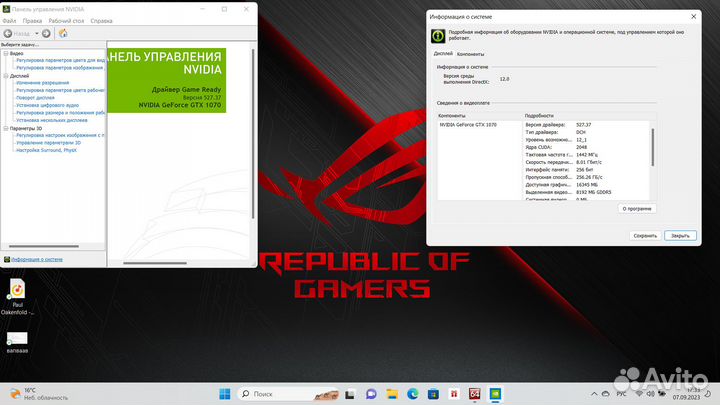Click the Forward arrow in NVIDIA panel toolbar
720x405 pixels.
pos(46,34)
